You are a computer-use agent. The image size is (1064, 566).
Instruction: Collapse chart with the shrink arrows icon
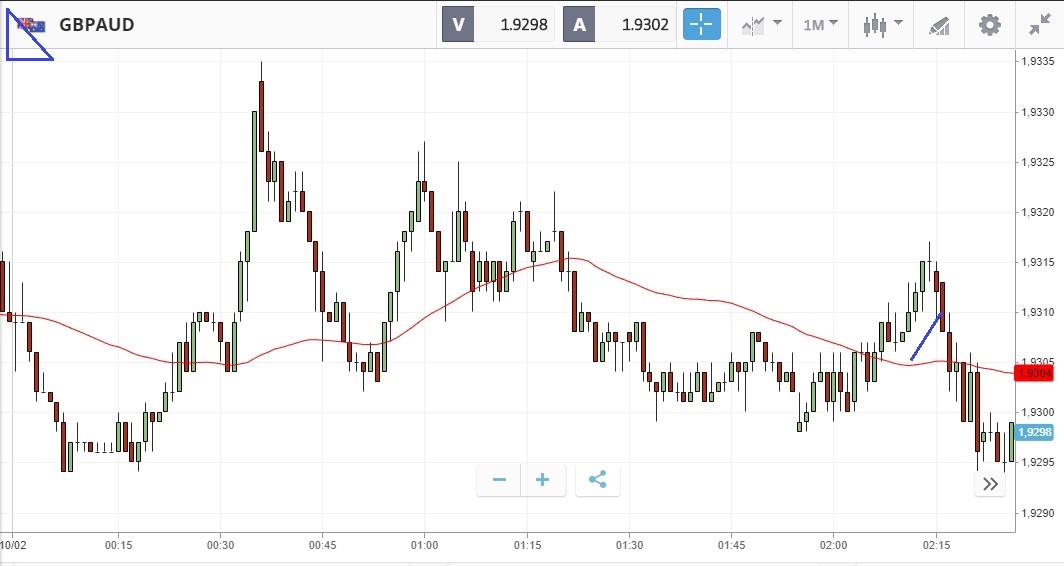point(1039,24)
